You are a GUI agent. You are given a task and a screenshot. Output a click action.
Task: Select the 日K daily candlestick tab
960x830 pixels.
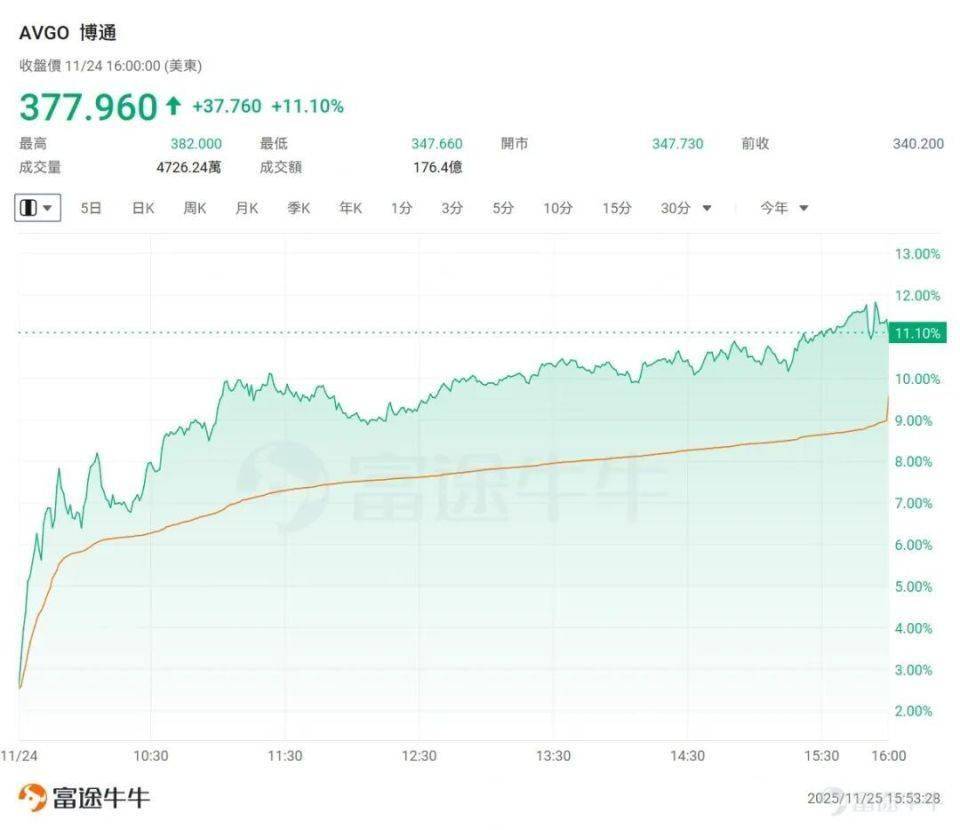tap(143, 208)
